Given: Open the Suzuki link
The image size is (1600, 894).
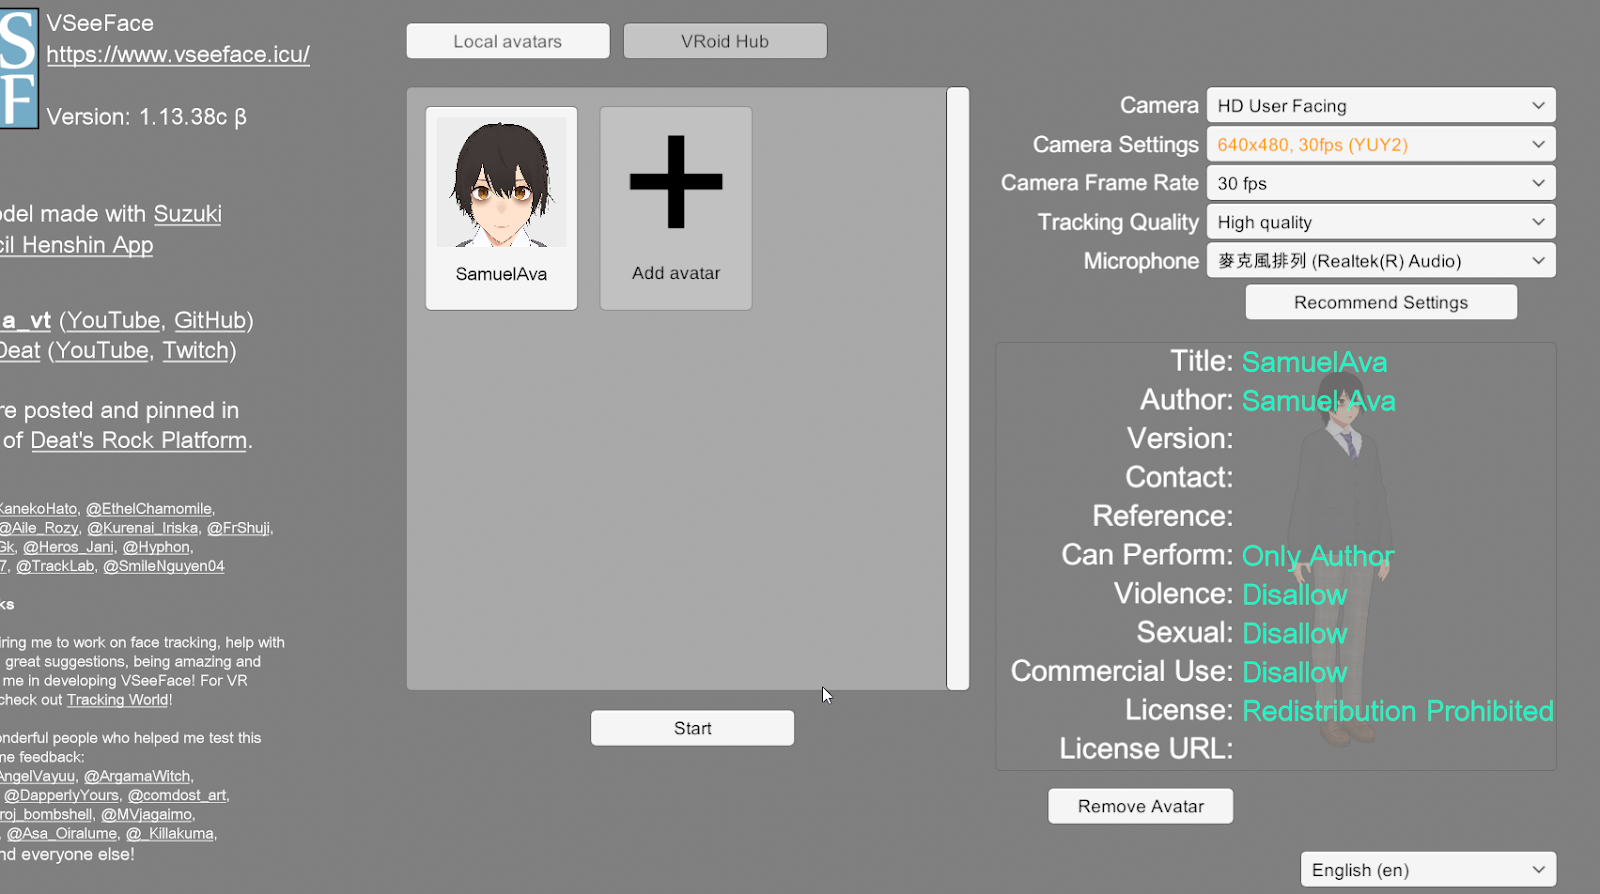Looking at the screenshot, I should pyautogui.click(x=188, y=214).
